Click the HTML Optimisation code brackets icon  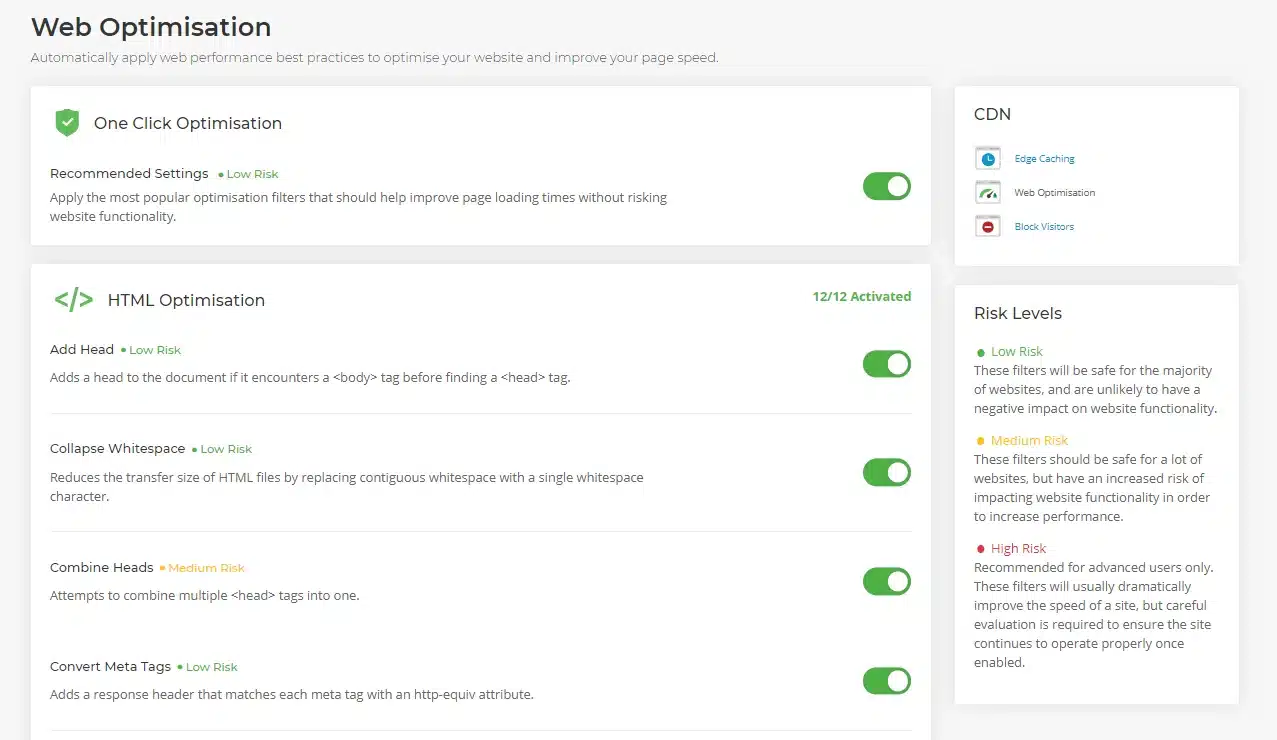coord(73,300)
